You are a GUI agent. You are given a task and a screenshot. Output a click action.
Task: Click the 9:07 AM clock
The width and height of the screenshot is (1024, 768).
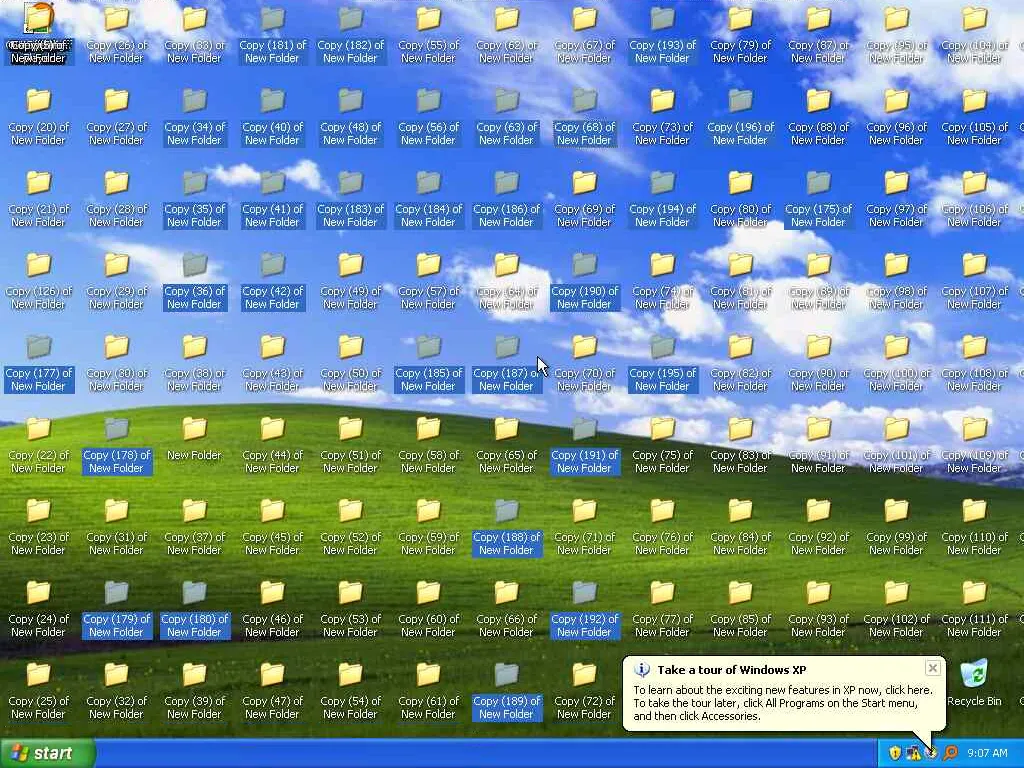[x=987, y=753]
